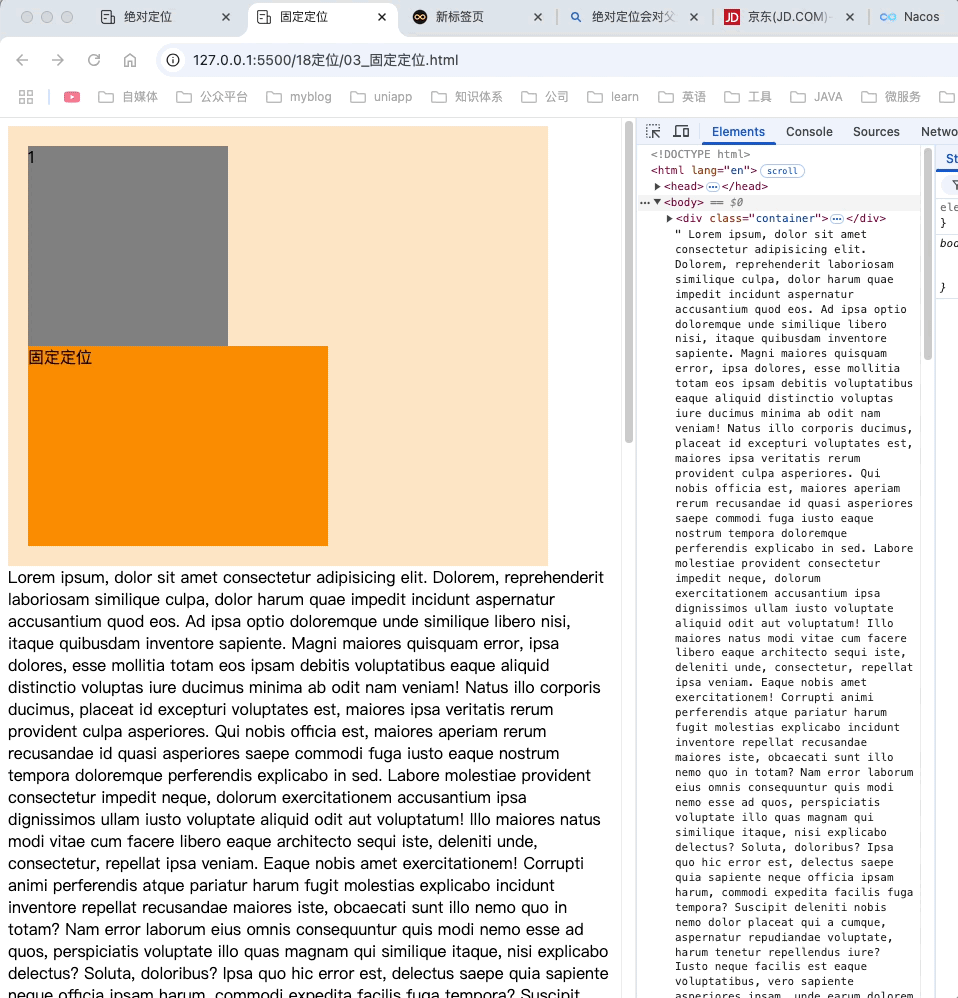Toggle the device toolbar in DevTools
This screenshot has height=998, width=958.
click(681, 132)
